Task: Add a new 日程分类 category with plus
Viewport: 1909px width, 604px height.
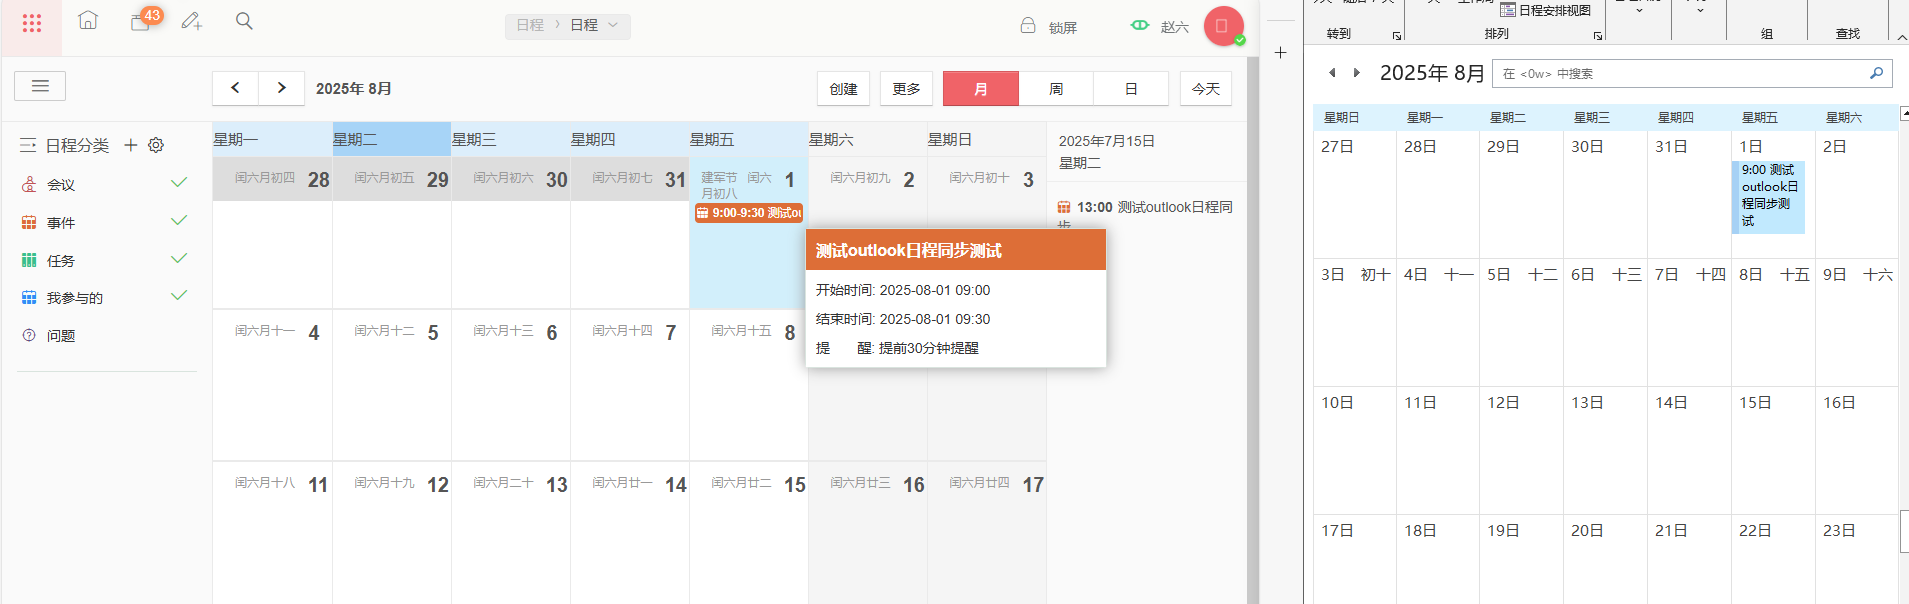Action: click(x=130, y=145)
